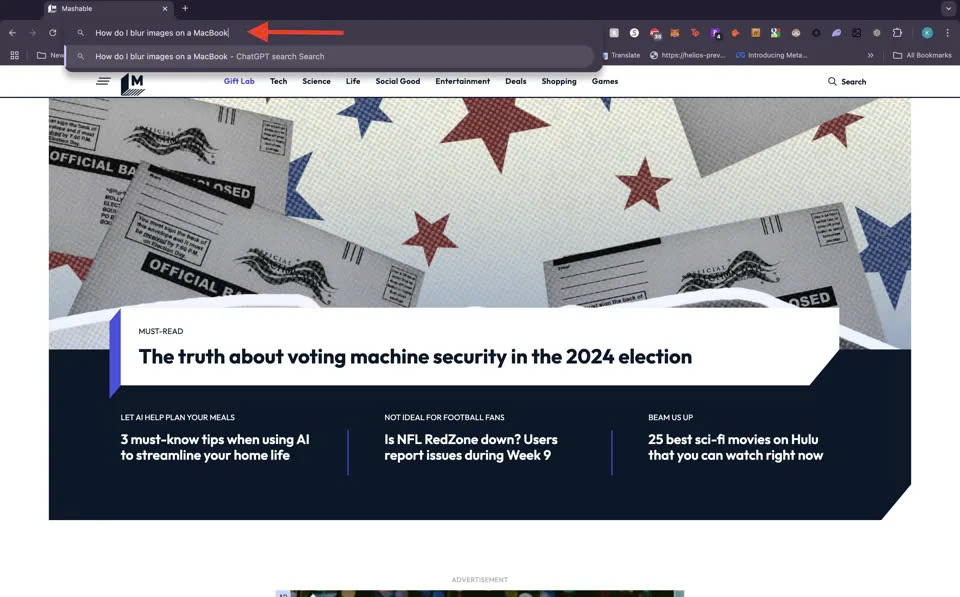Image resolution: width=960 pixels, height=597 pixels.
Task: Close the Mashable tab
Action: click(x=165, y=9)
